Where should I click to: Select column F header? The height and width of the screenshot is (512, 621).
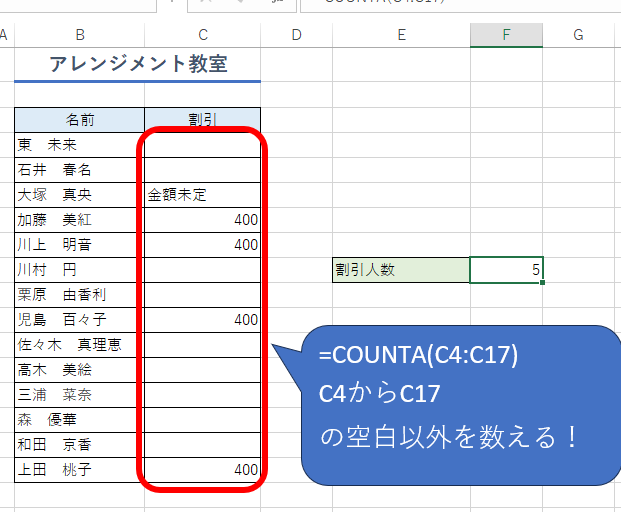[506, 35]
